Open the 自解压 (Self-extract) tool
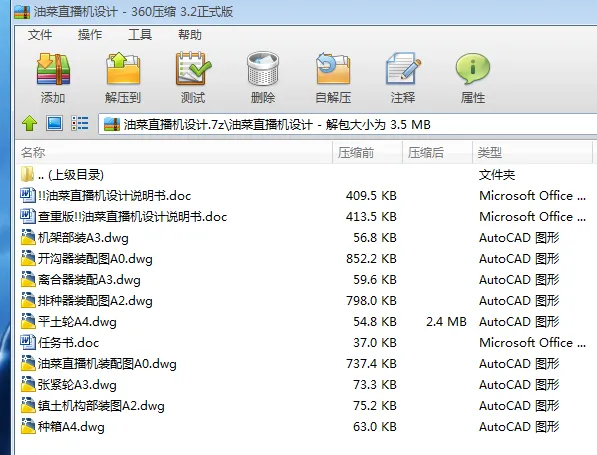Viewport: 597px width, 455px height. (333, 69)
